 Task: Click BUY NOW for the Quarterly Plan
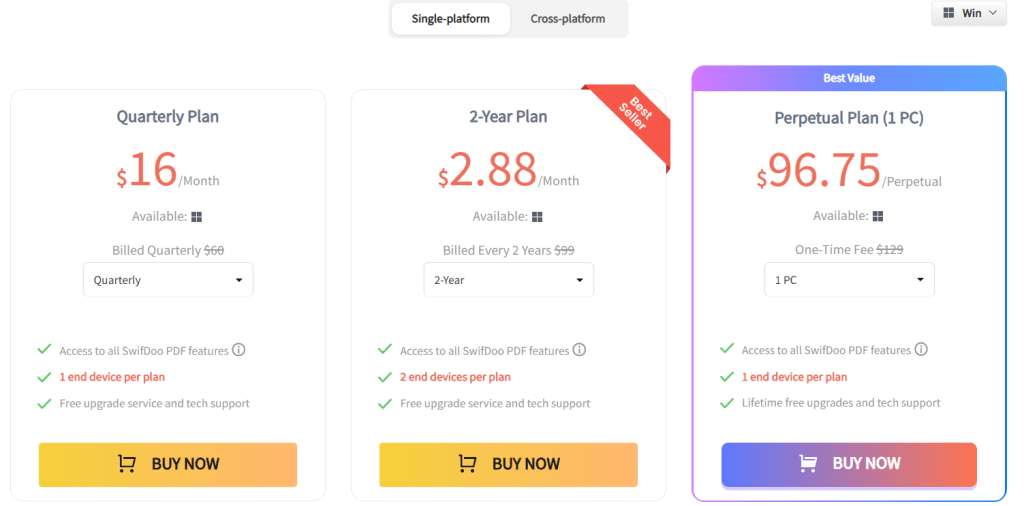(168, 464)
